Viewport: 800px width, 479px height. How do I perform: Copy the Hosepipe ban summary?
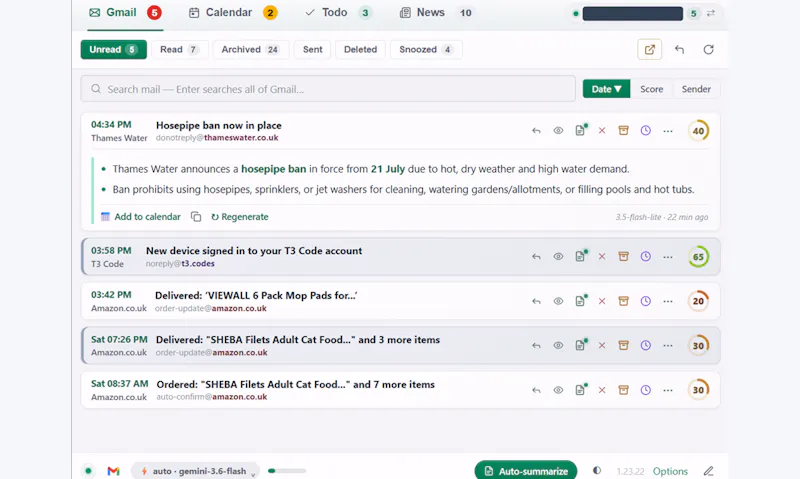click(x=196, y=217)
